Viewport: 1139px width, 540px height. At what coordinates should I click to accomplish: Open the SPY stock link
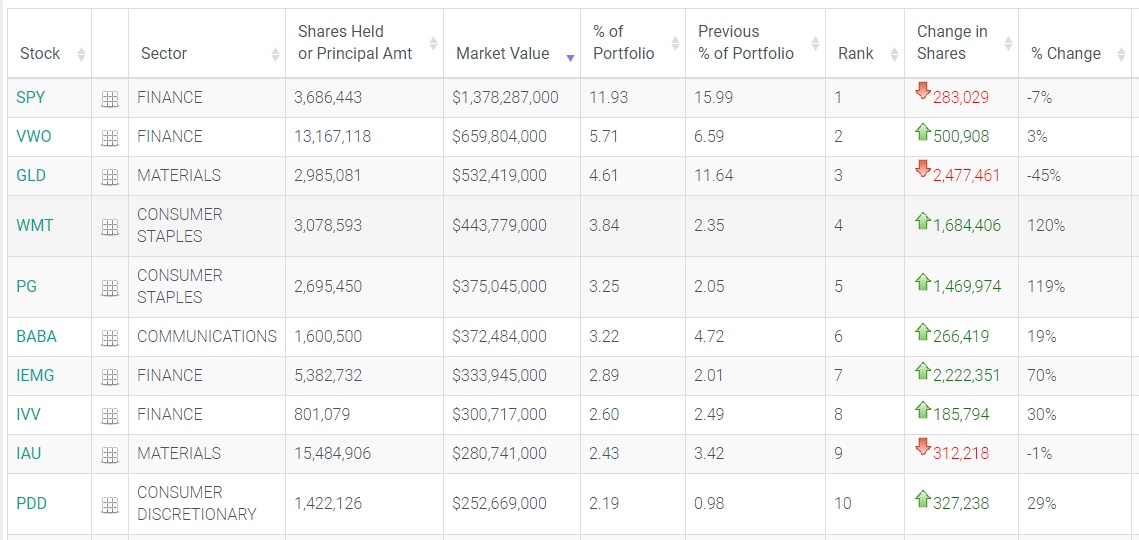point(31,97)
